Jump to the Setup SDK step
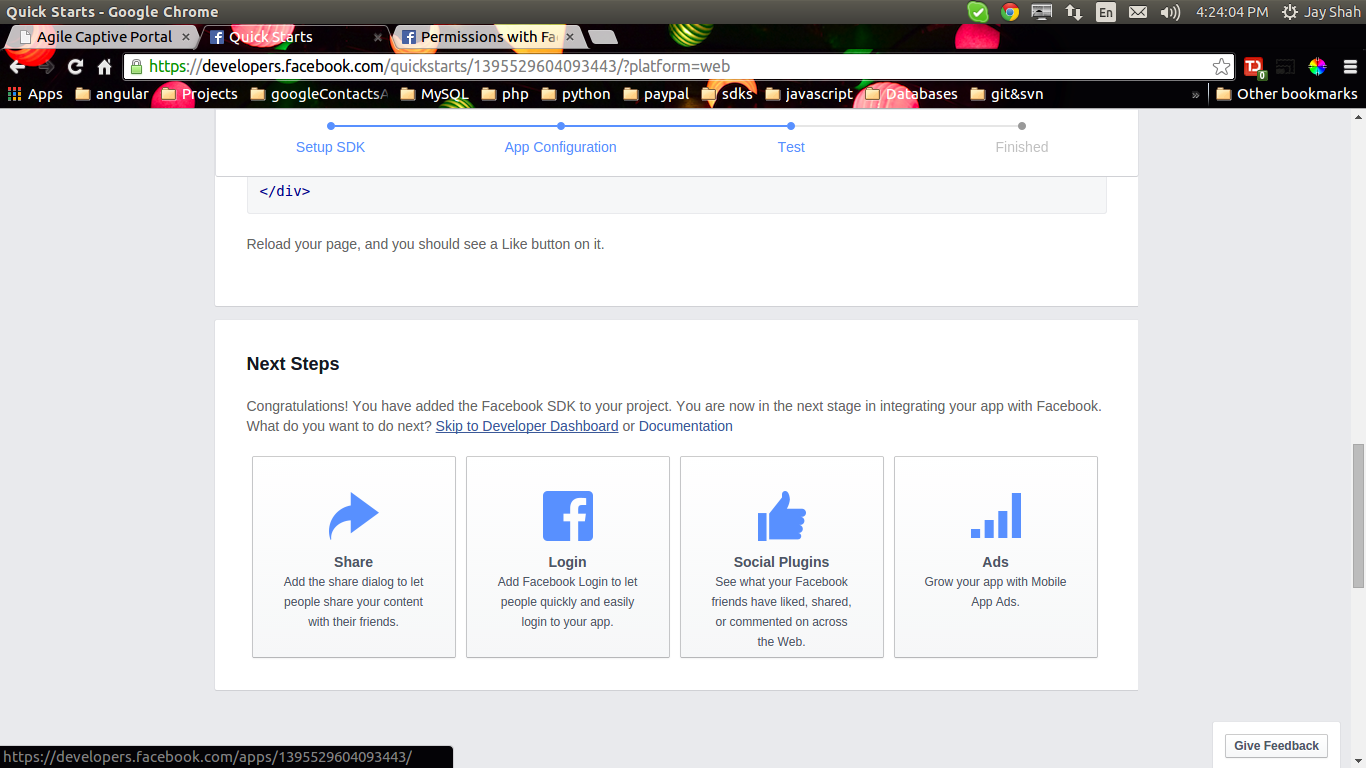The width and height of the screenshot is (1366, 768). [330, 147]
